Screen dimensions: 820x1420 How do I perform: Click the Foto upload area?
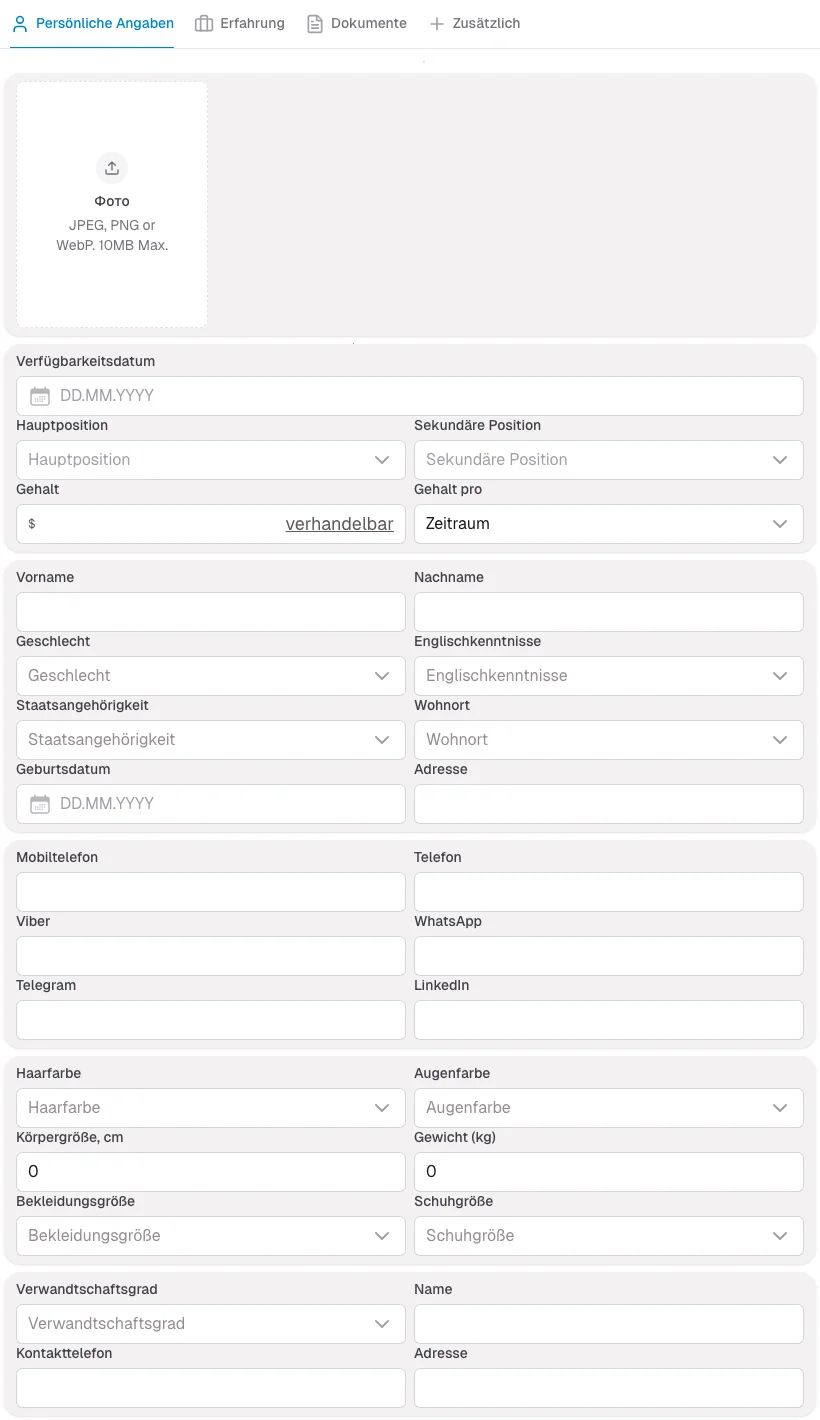pyautogui.click(x=111, y=204)
